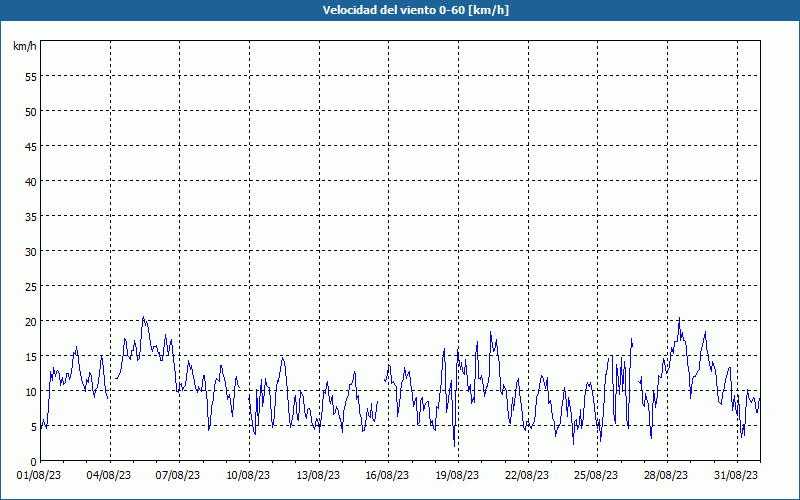Click the 19/08/23 date label

pyautogui.click(x=457, y=476)
